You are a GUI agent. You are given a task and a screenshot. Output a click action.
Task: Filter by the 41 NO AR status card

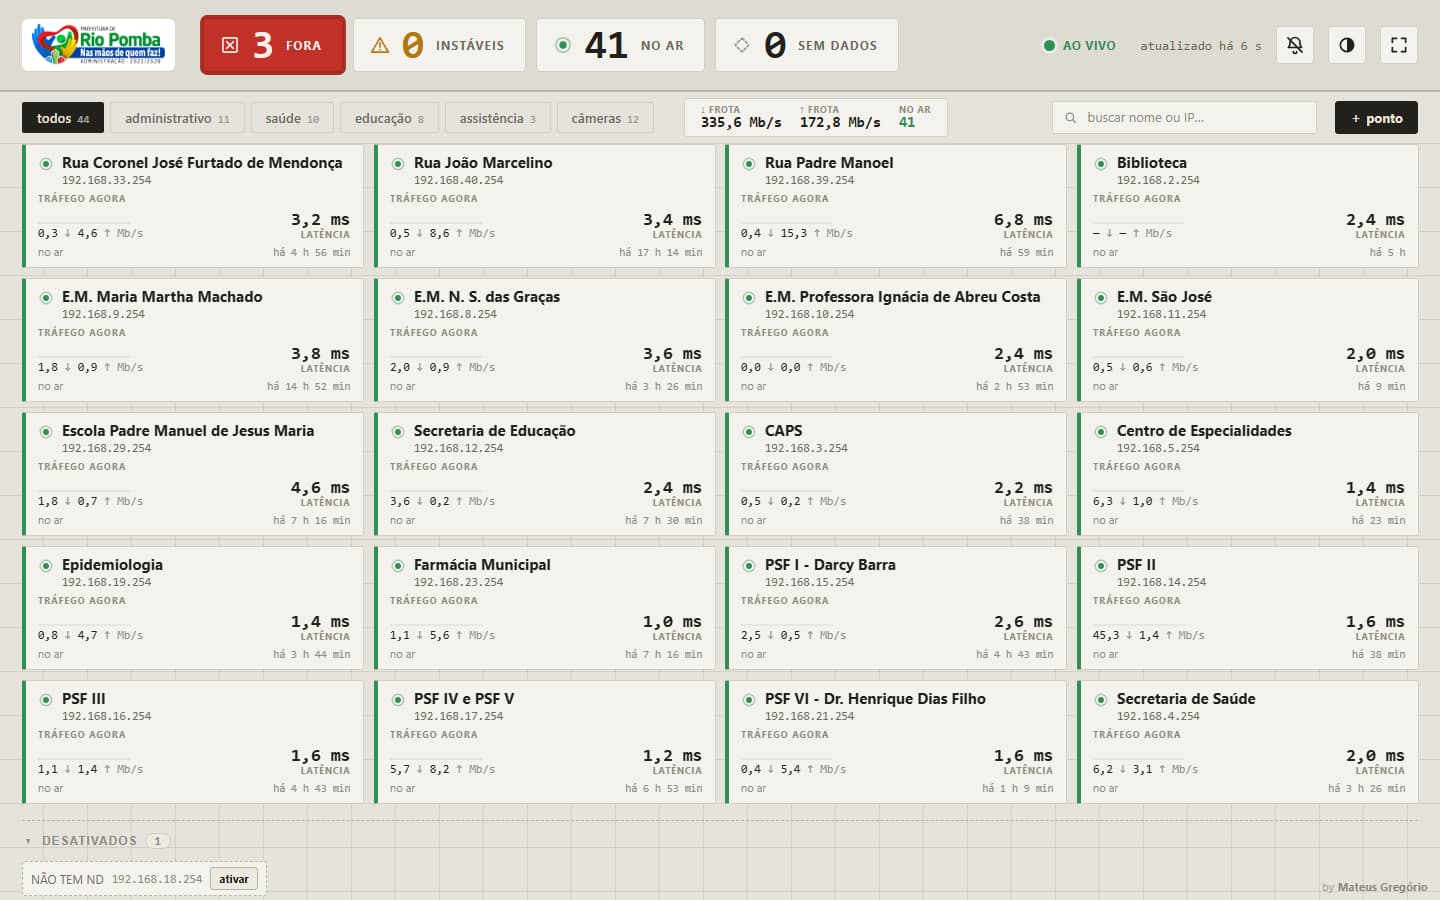(x=620, y=45)
